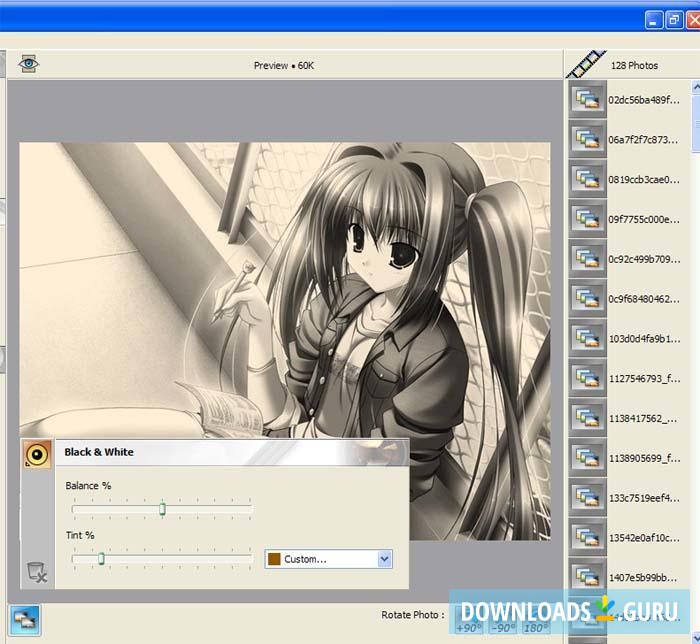Image resolution: width=700 pixels, height=644 pixels.
Task: Click file name 133c7519eef4...
Action: click(x=644, y=498)
